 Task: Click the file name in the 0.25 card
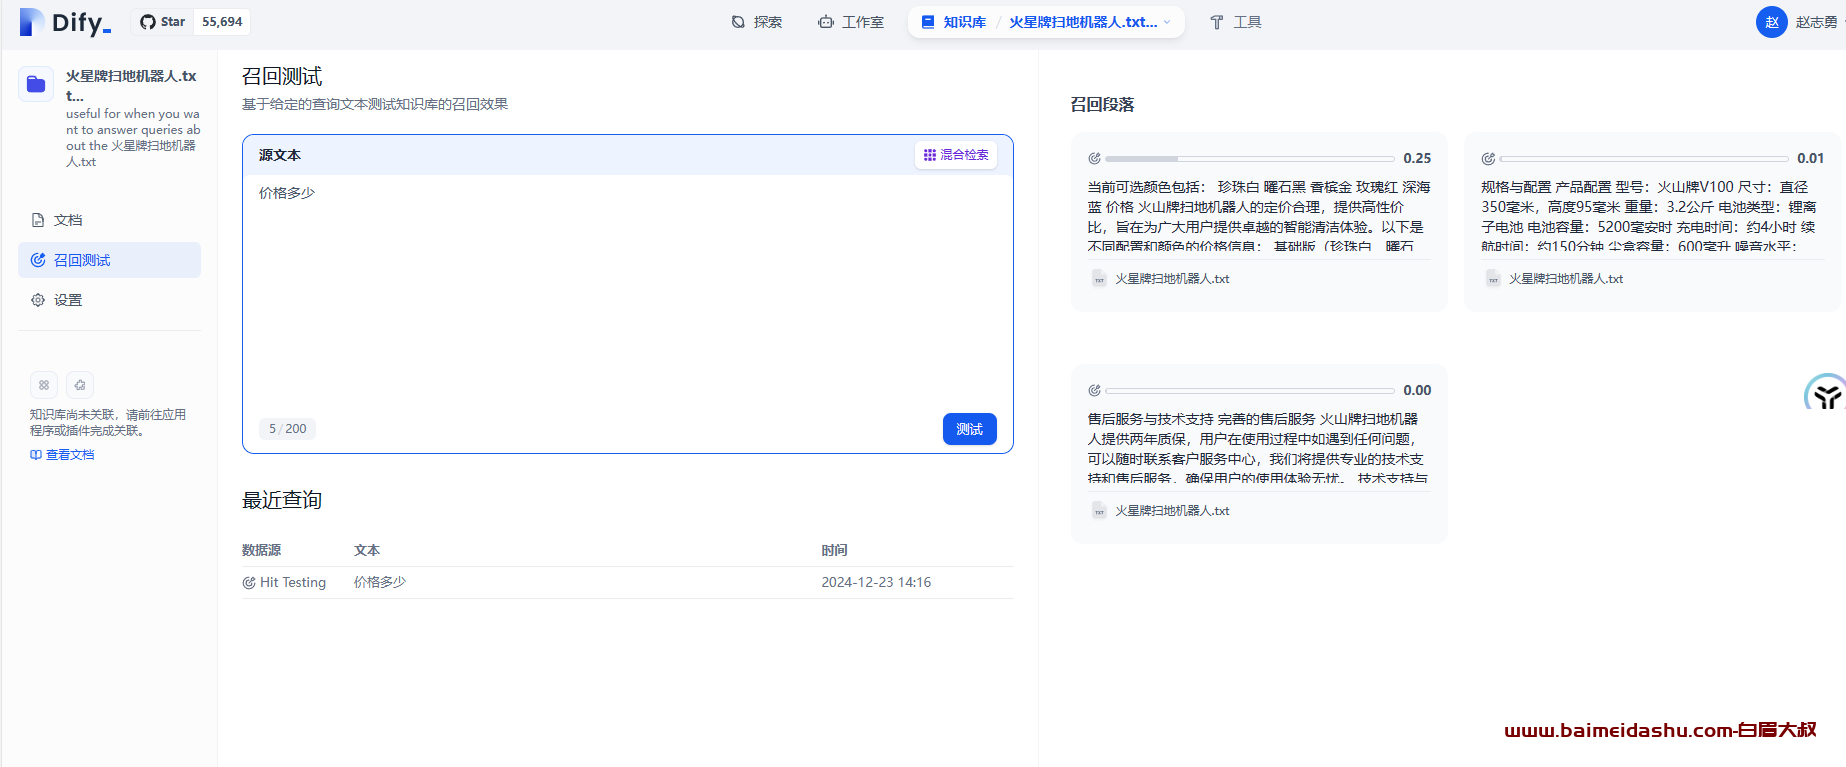point(1172,279)
